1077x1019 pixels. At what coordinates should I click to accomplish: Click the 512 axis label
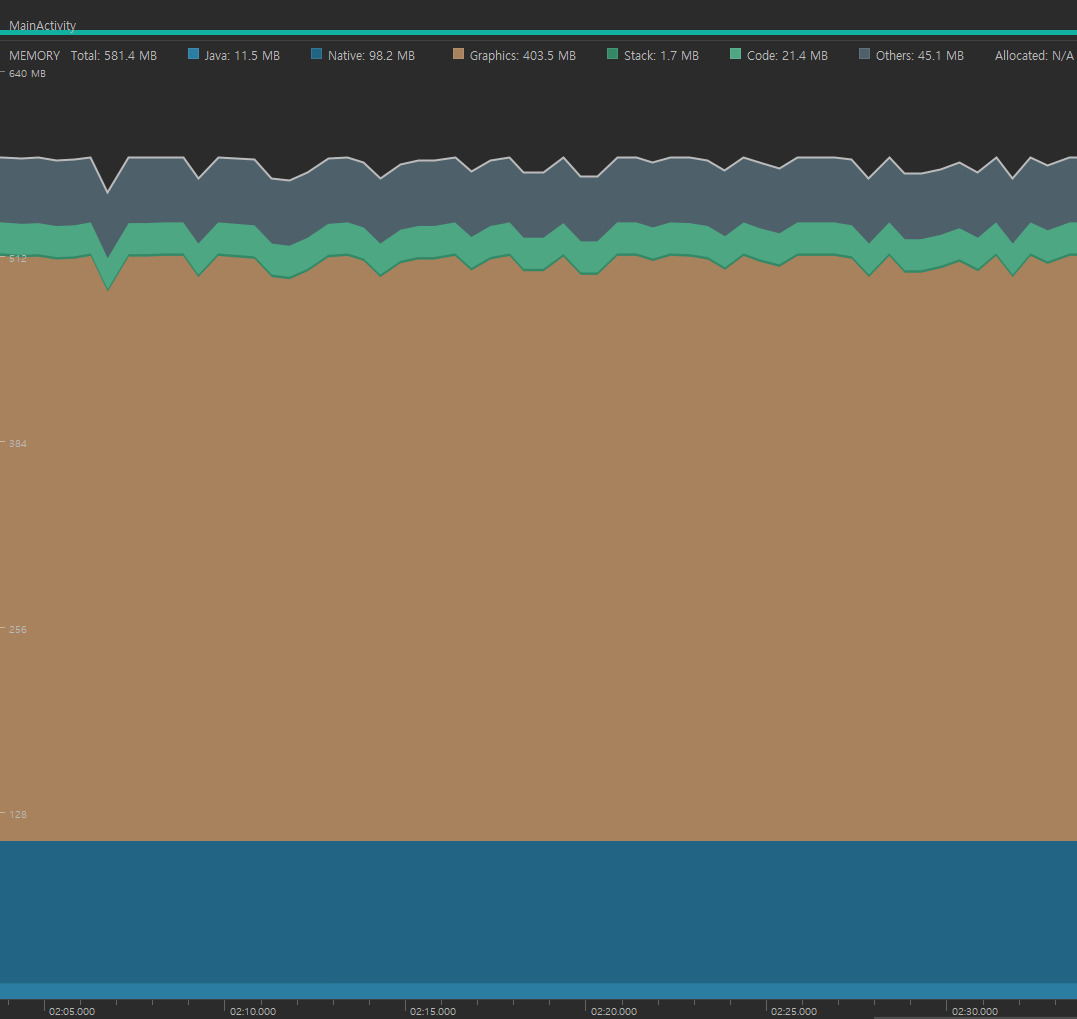(18, 258)
